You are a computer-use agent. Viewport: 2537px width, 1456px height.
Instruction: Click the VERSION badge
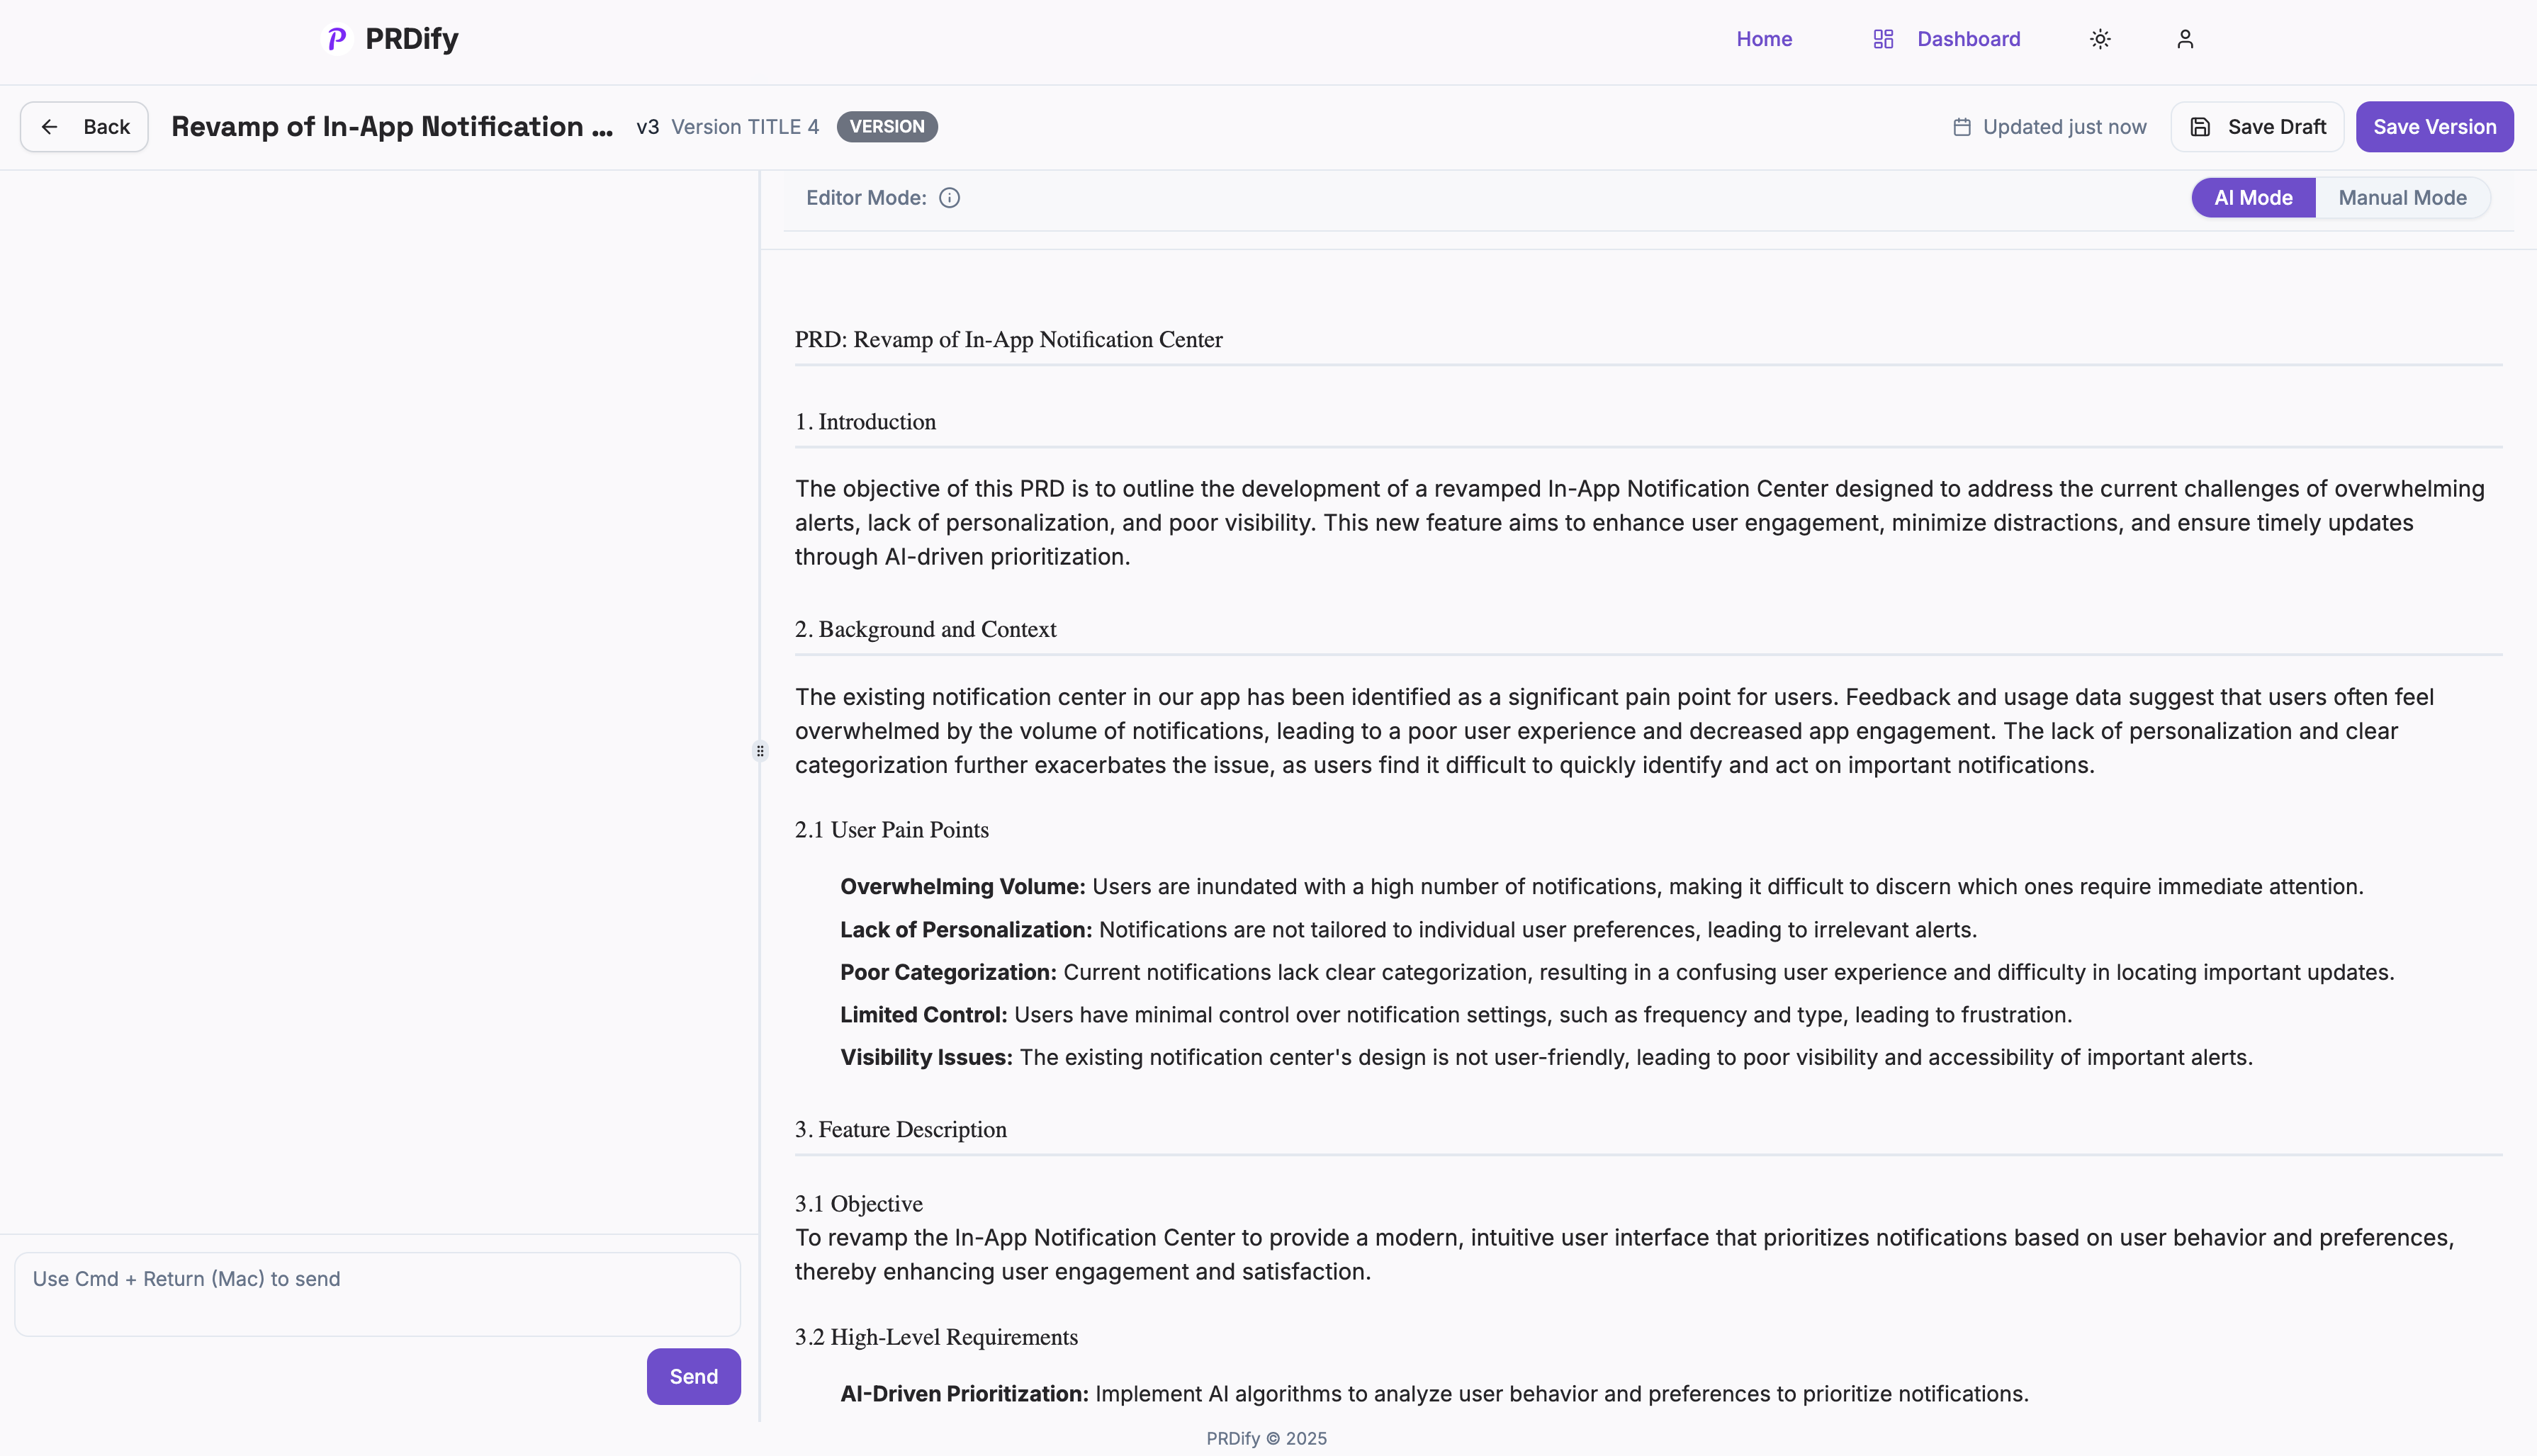tap(886, 126)
